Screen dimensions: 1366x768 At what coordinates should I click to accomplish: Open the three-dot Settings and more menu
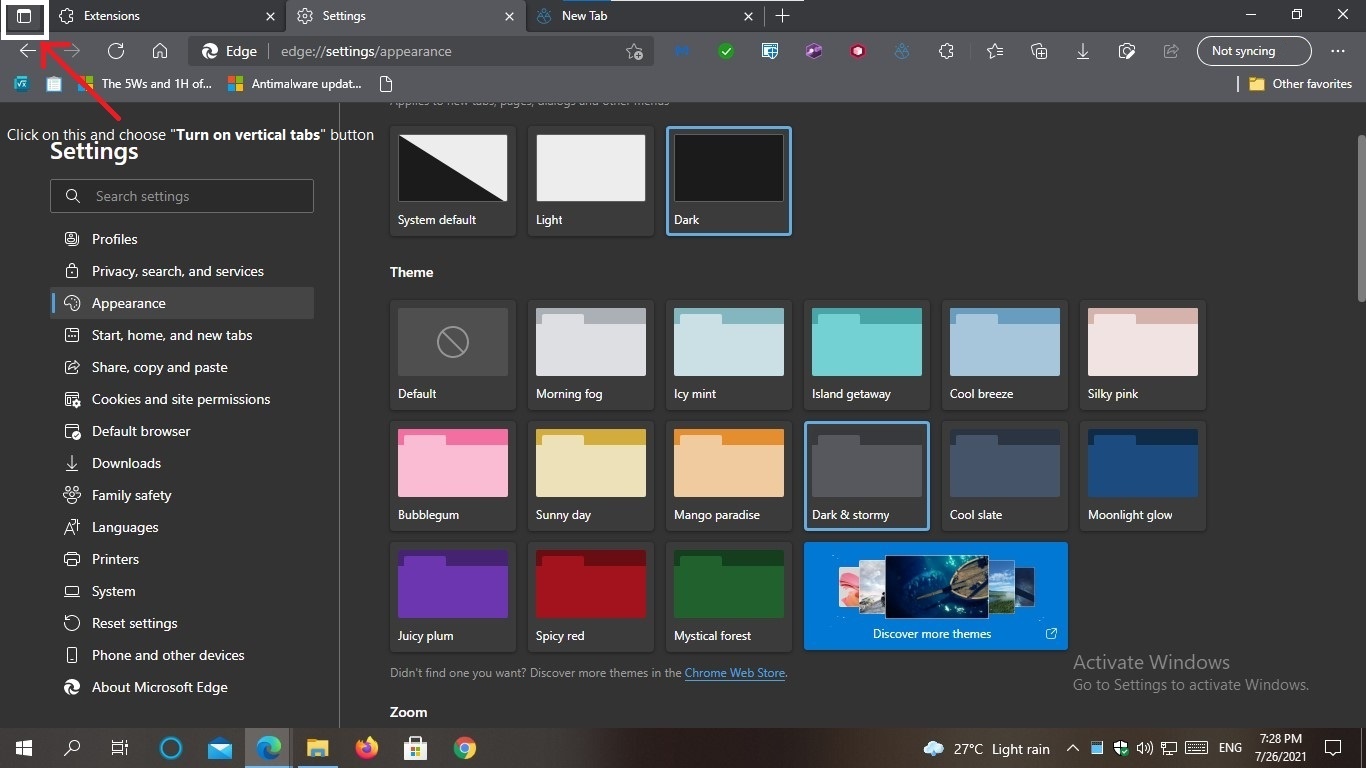pos(1338,51)
